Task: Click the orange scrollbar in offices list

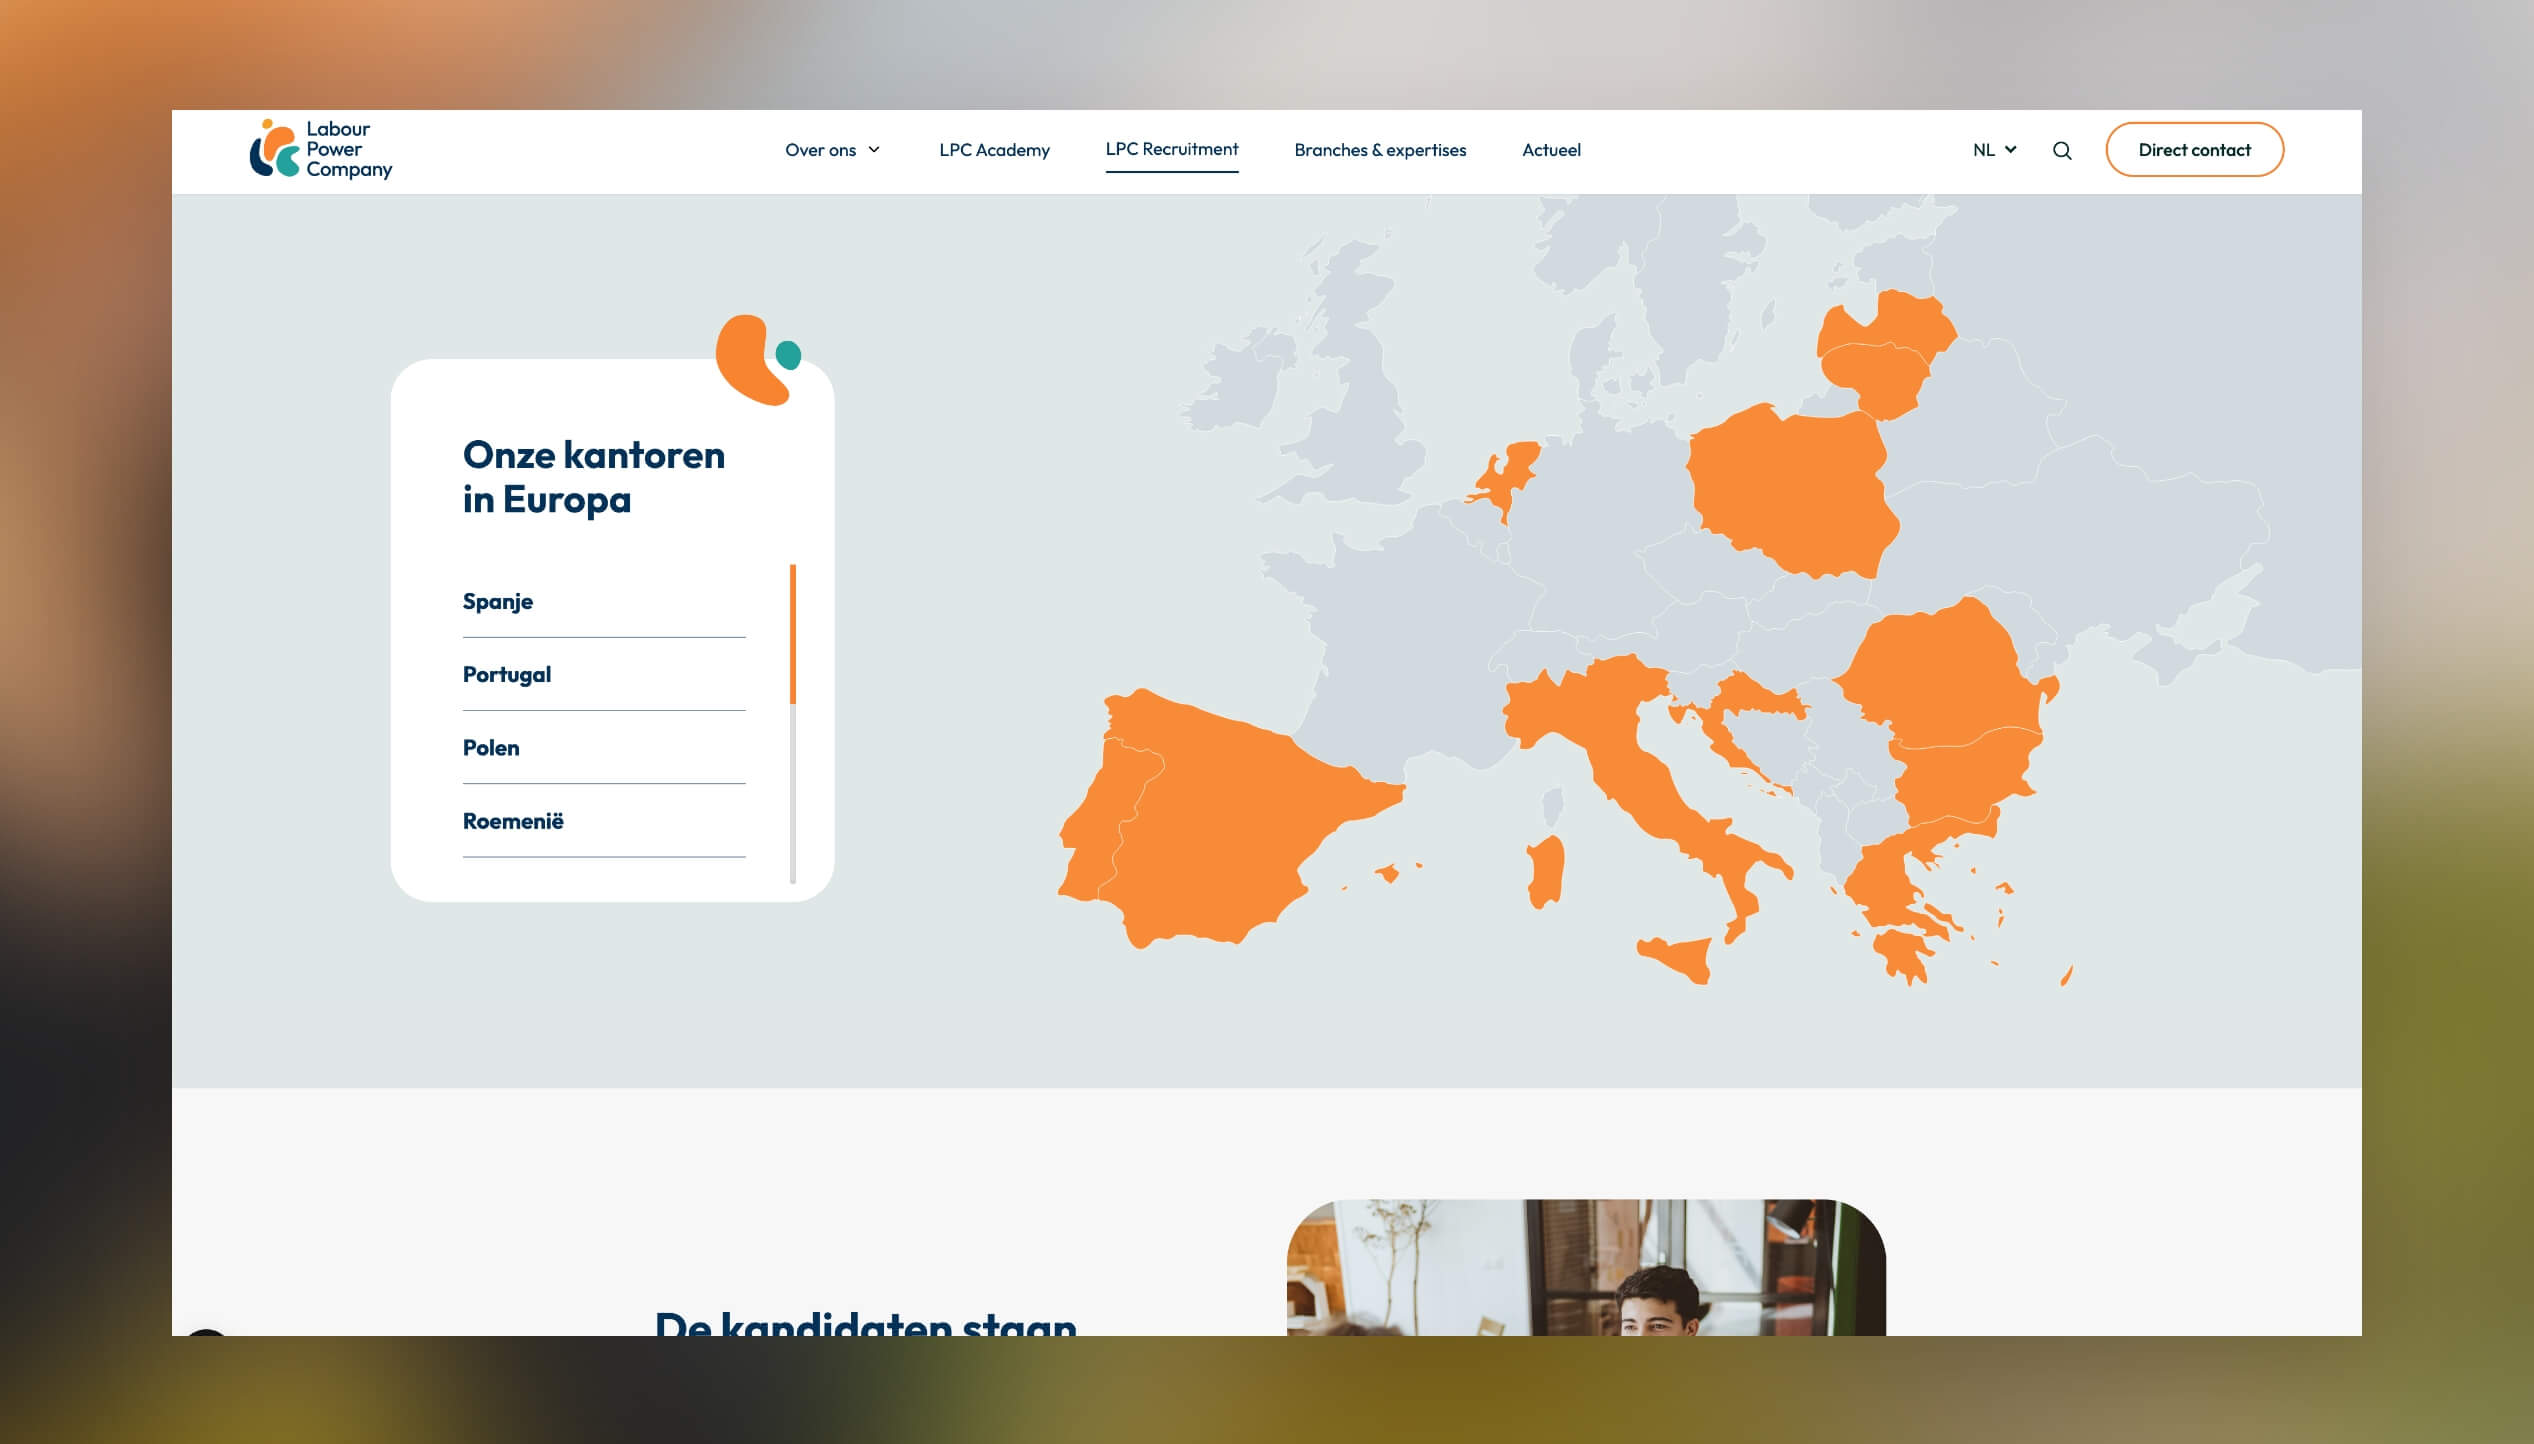Action: point(793,634)
